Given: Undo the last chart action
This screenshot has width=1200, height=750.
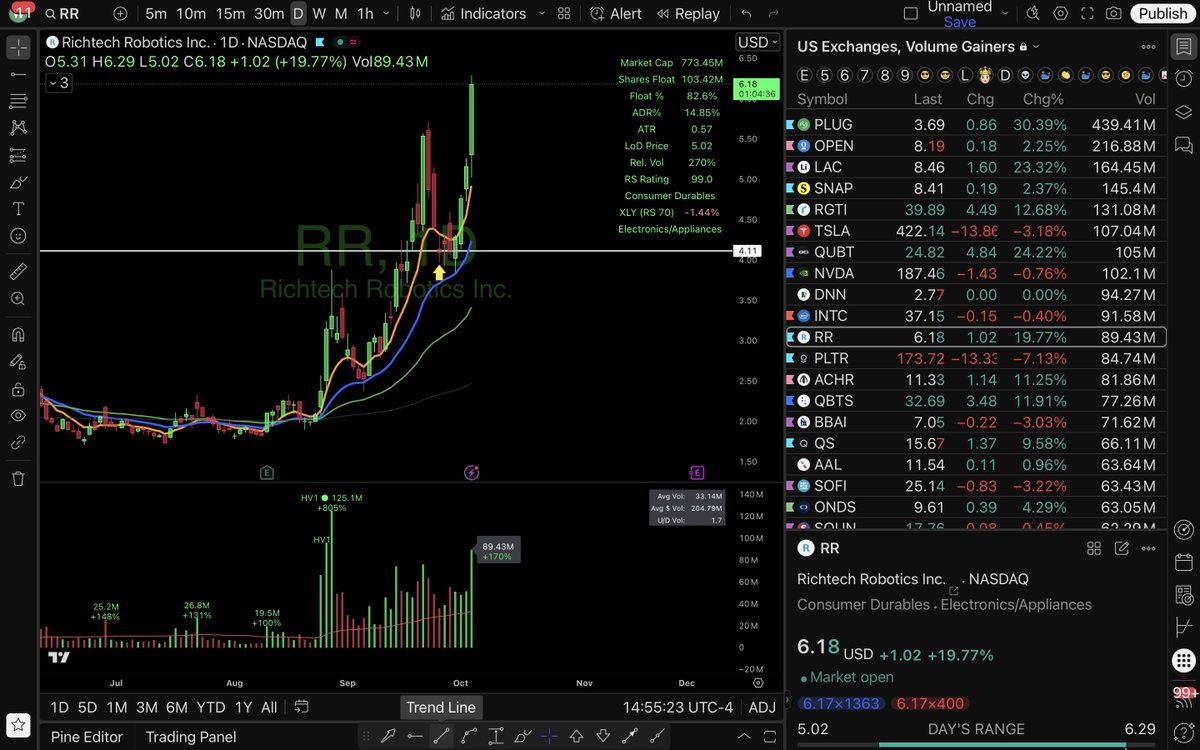Looking at the screenshot, I should point(746,14).
